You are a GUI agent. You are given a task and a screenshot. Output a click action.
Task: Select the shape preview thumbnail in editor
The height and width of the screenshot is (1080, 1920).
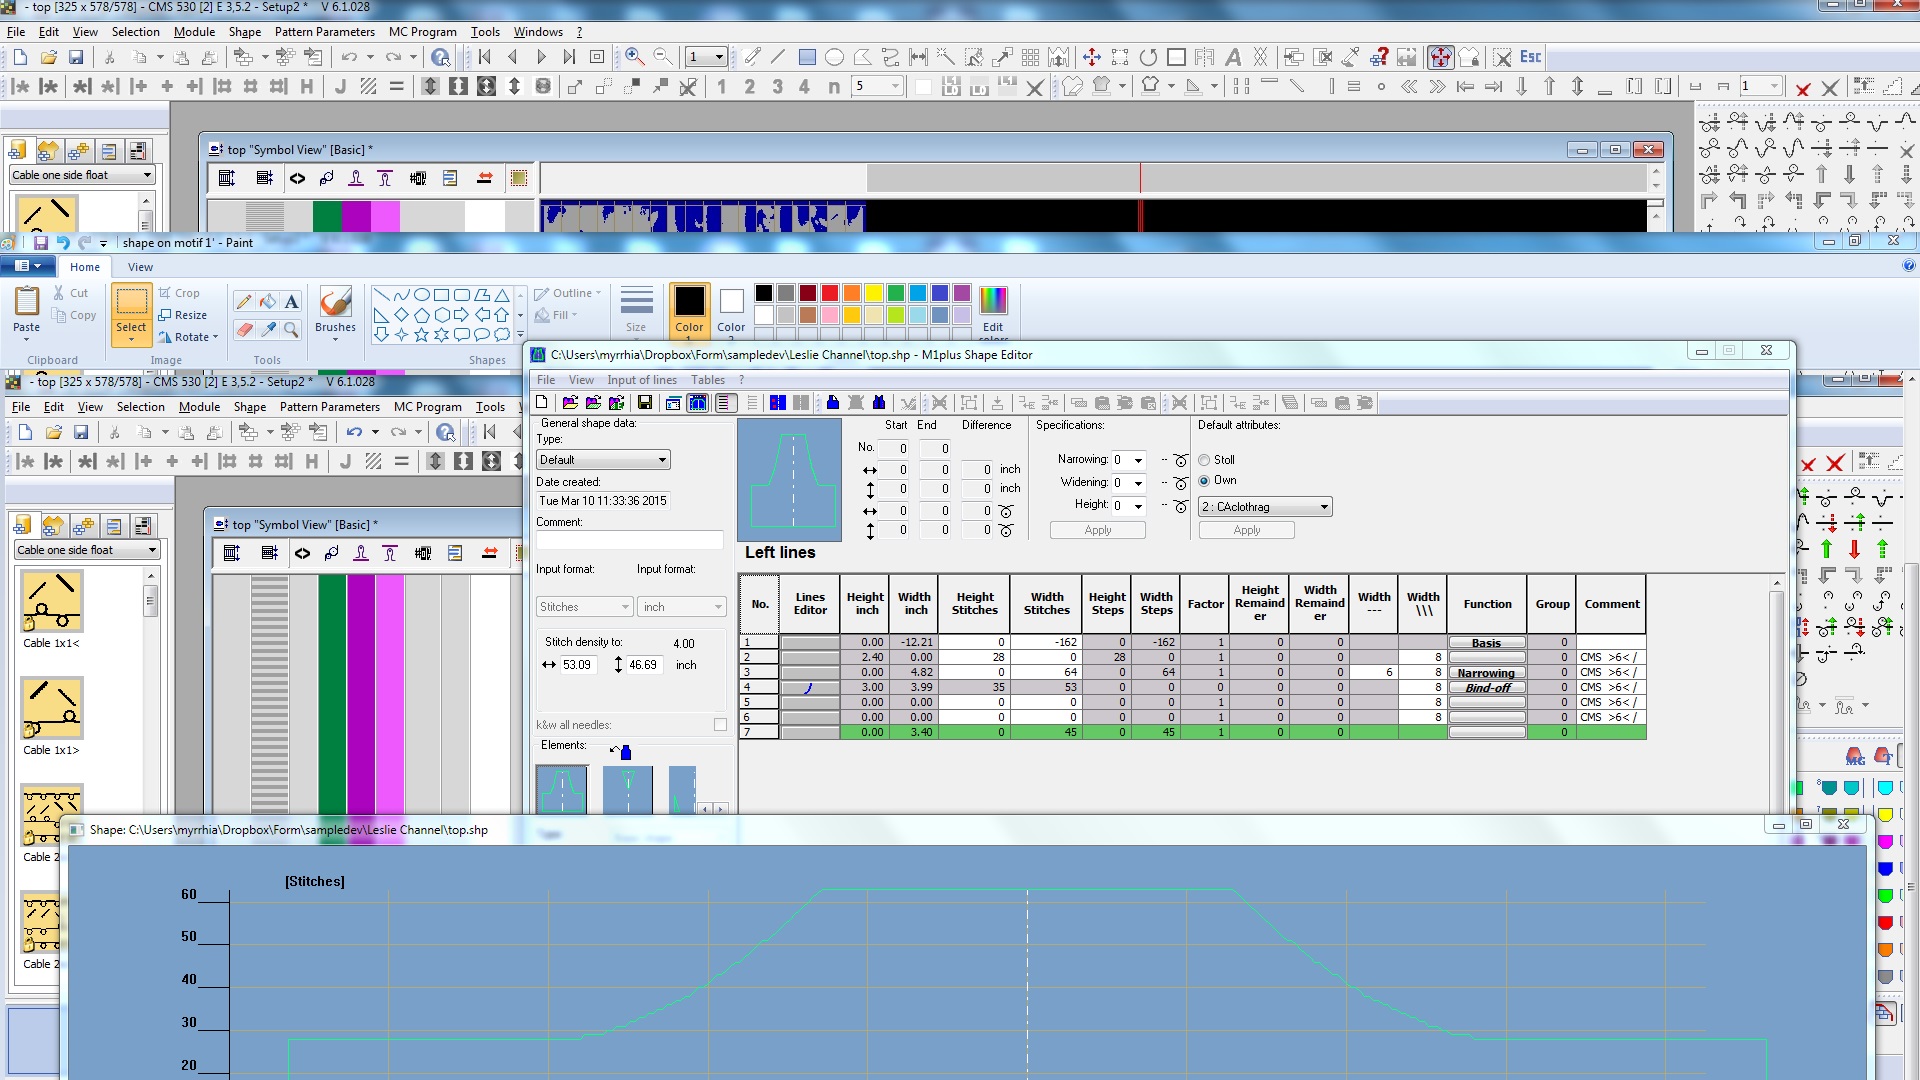[789, 479]
